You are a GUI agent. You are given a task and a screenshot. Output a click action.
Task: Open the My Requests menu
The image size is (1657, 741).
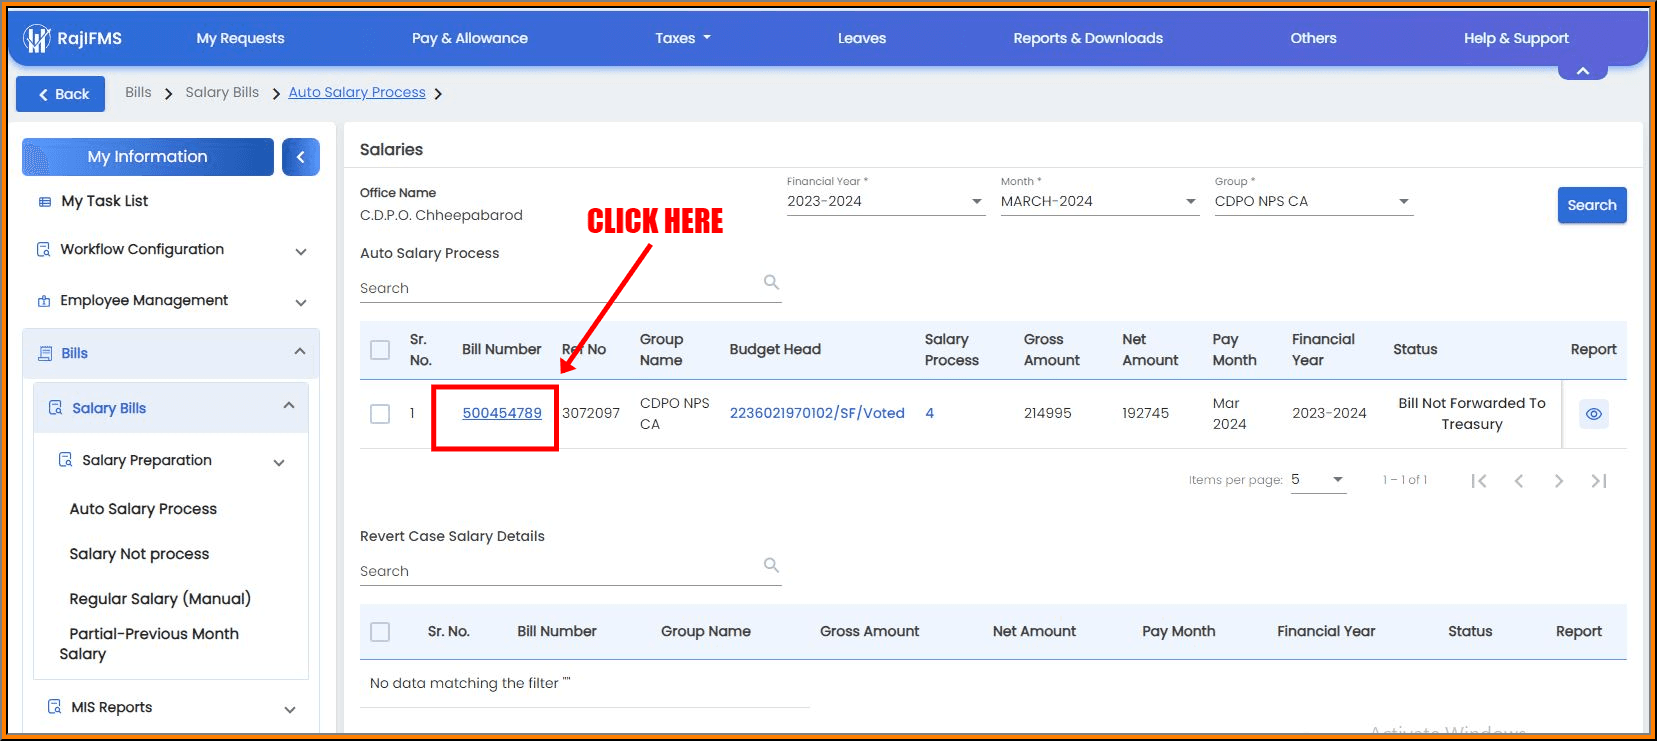tap(240, 38)
